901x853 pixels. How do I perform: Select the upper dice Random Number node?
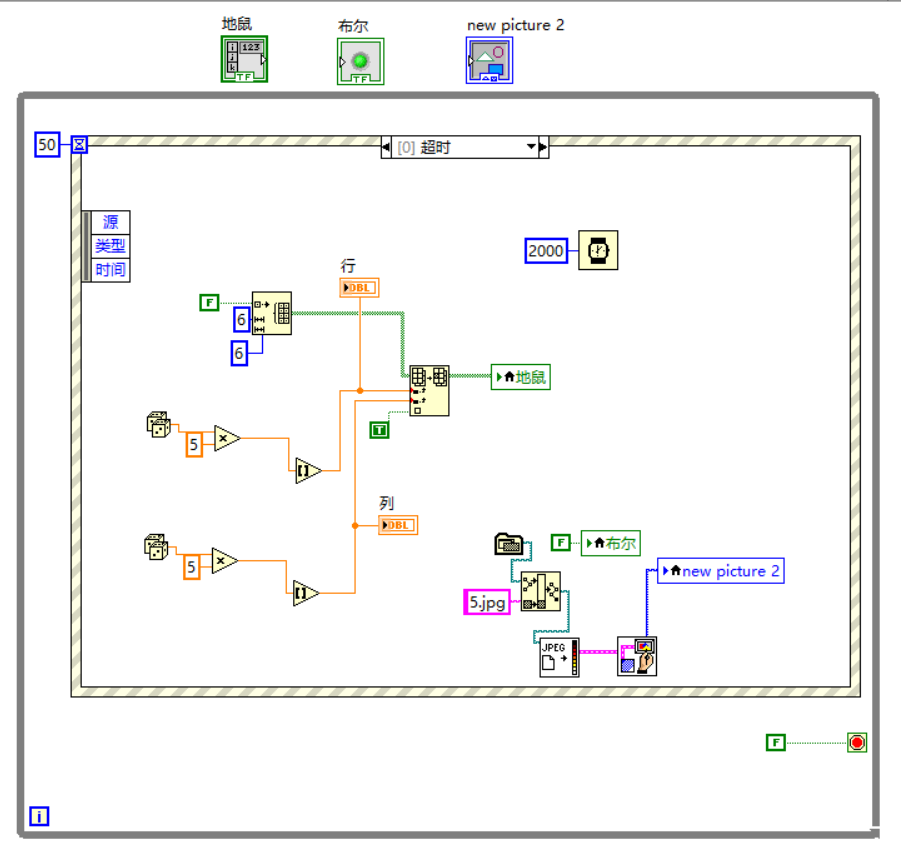coord(157,426)
